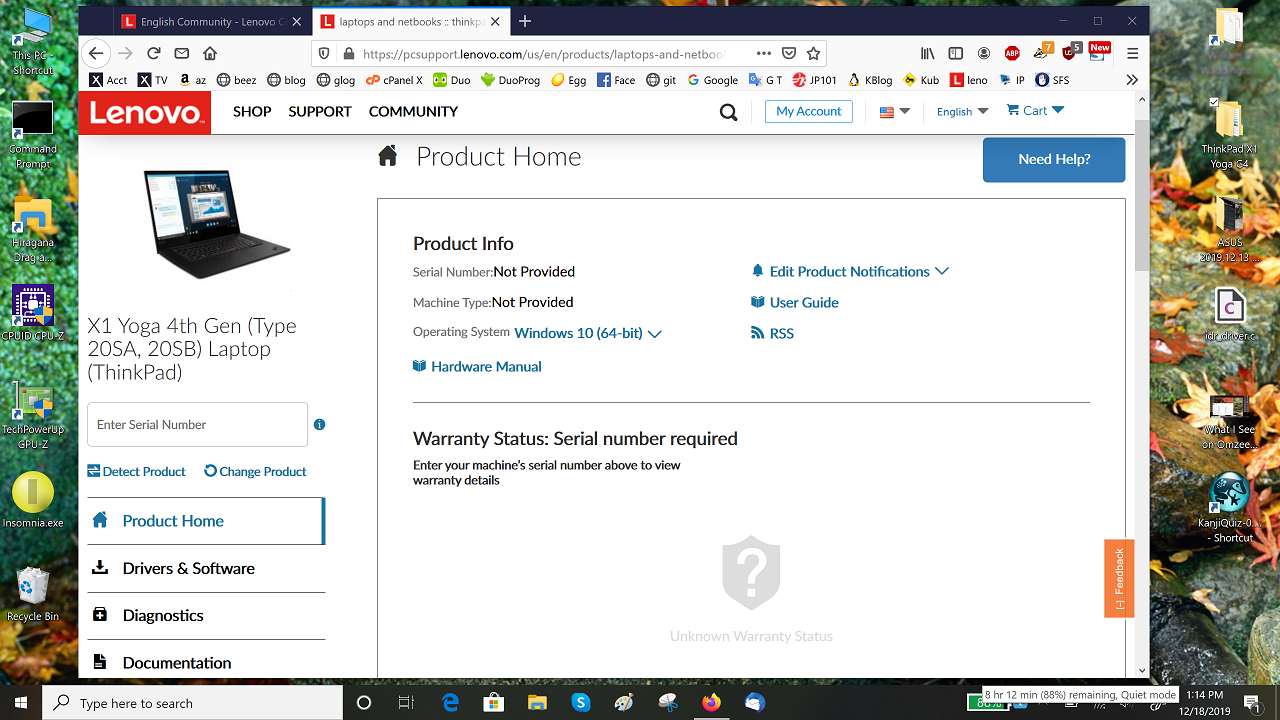Expand Windows 10 (64-bit) OS dropdown
This screenshot has height=720, width=1280.
588,333
